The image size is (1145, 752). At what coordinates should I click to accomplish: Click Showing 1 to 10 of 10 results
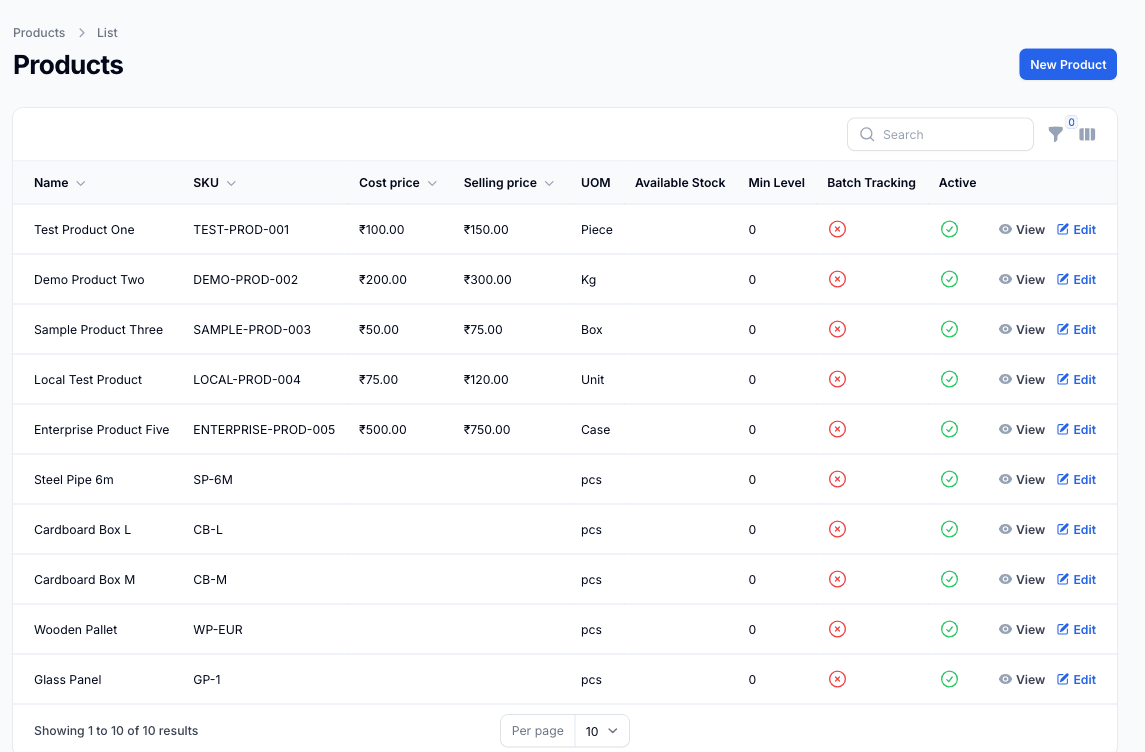point(116,731)
